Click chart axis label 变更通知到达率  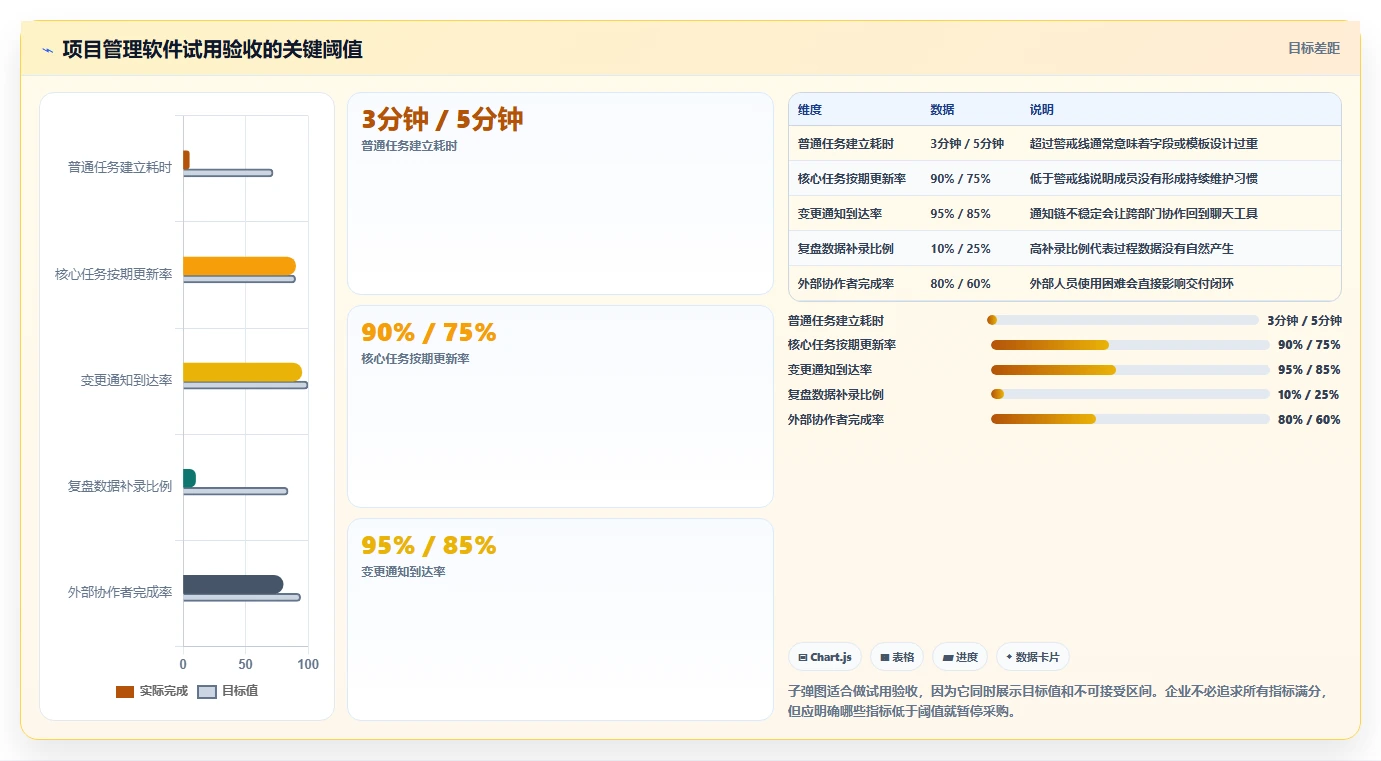point(126,380)
